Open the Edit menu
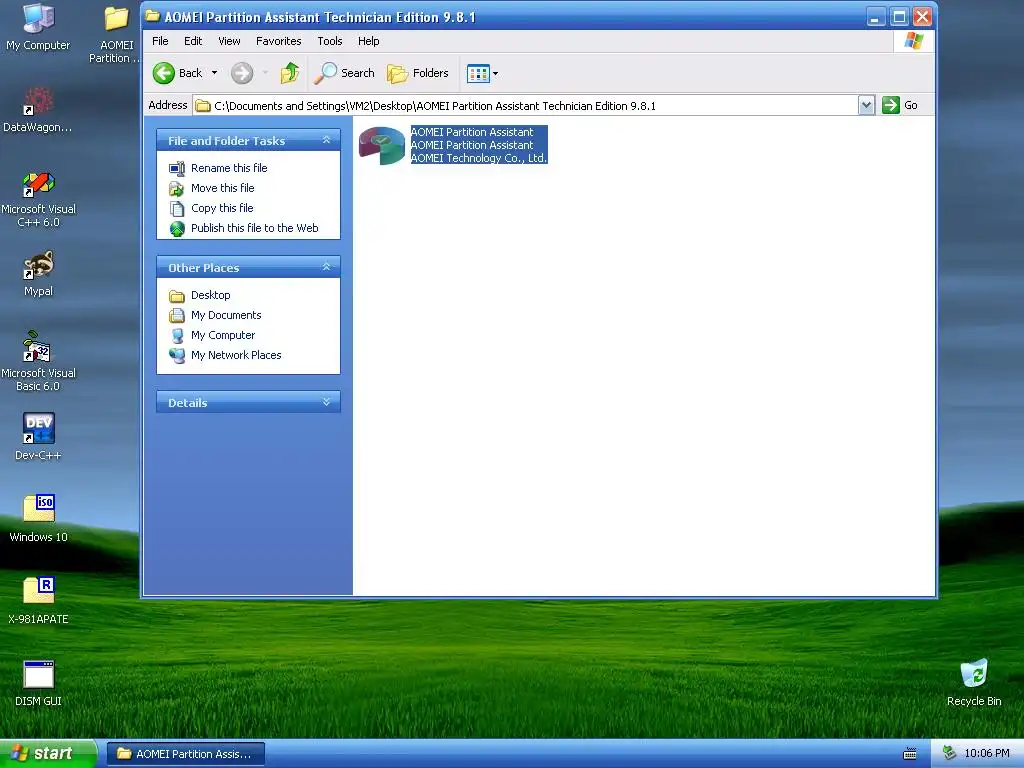The width and height of the screenshot is (1024, 768). point(193,41)
